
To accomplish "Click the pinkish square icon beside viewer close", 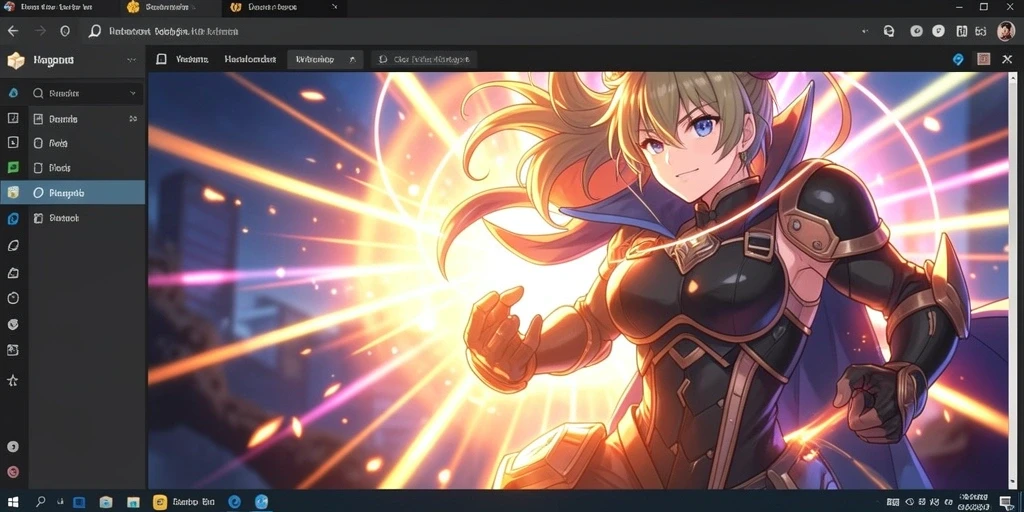I will (x=984, y=59).
